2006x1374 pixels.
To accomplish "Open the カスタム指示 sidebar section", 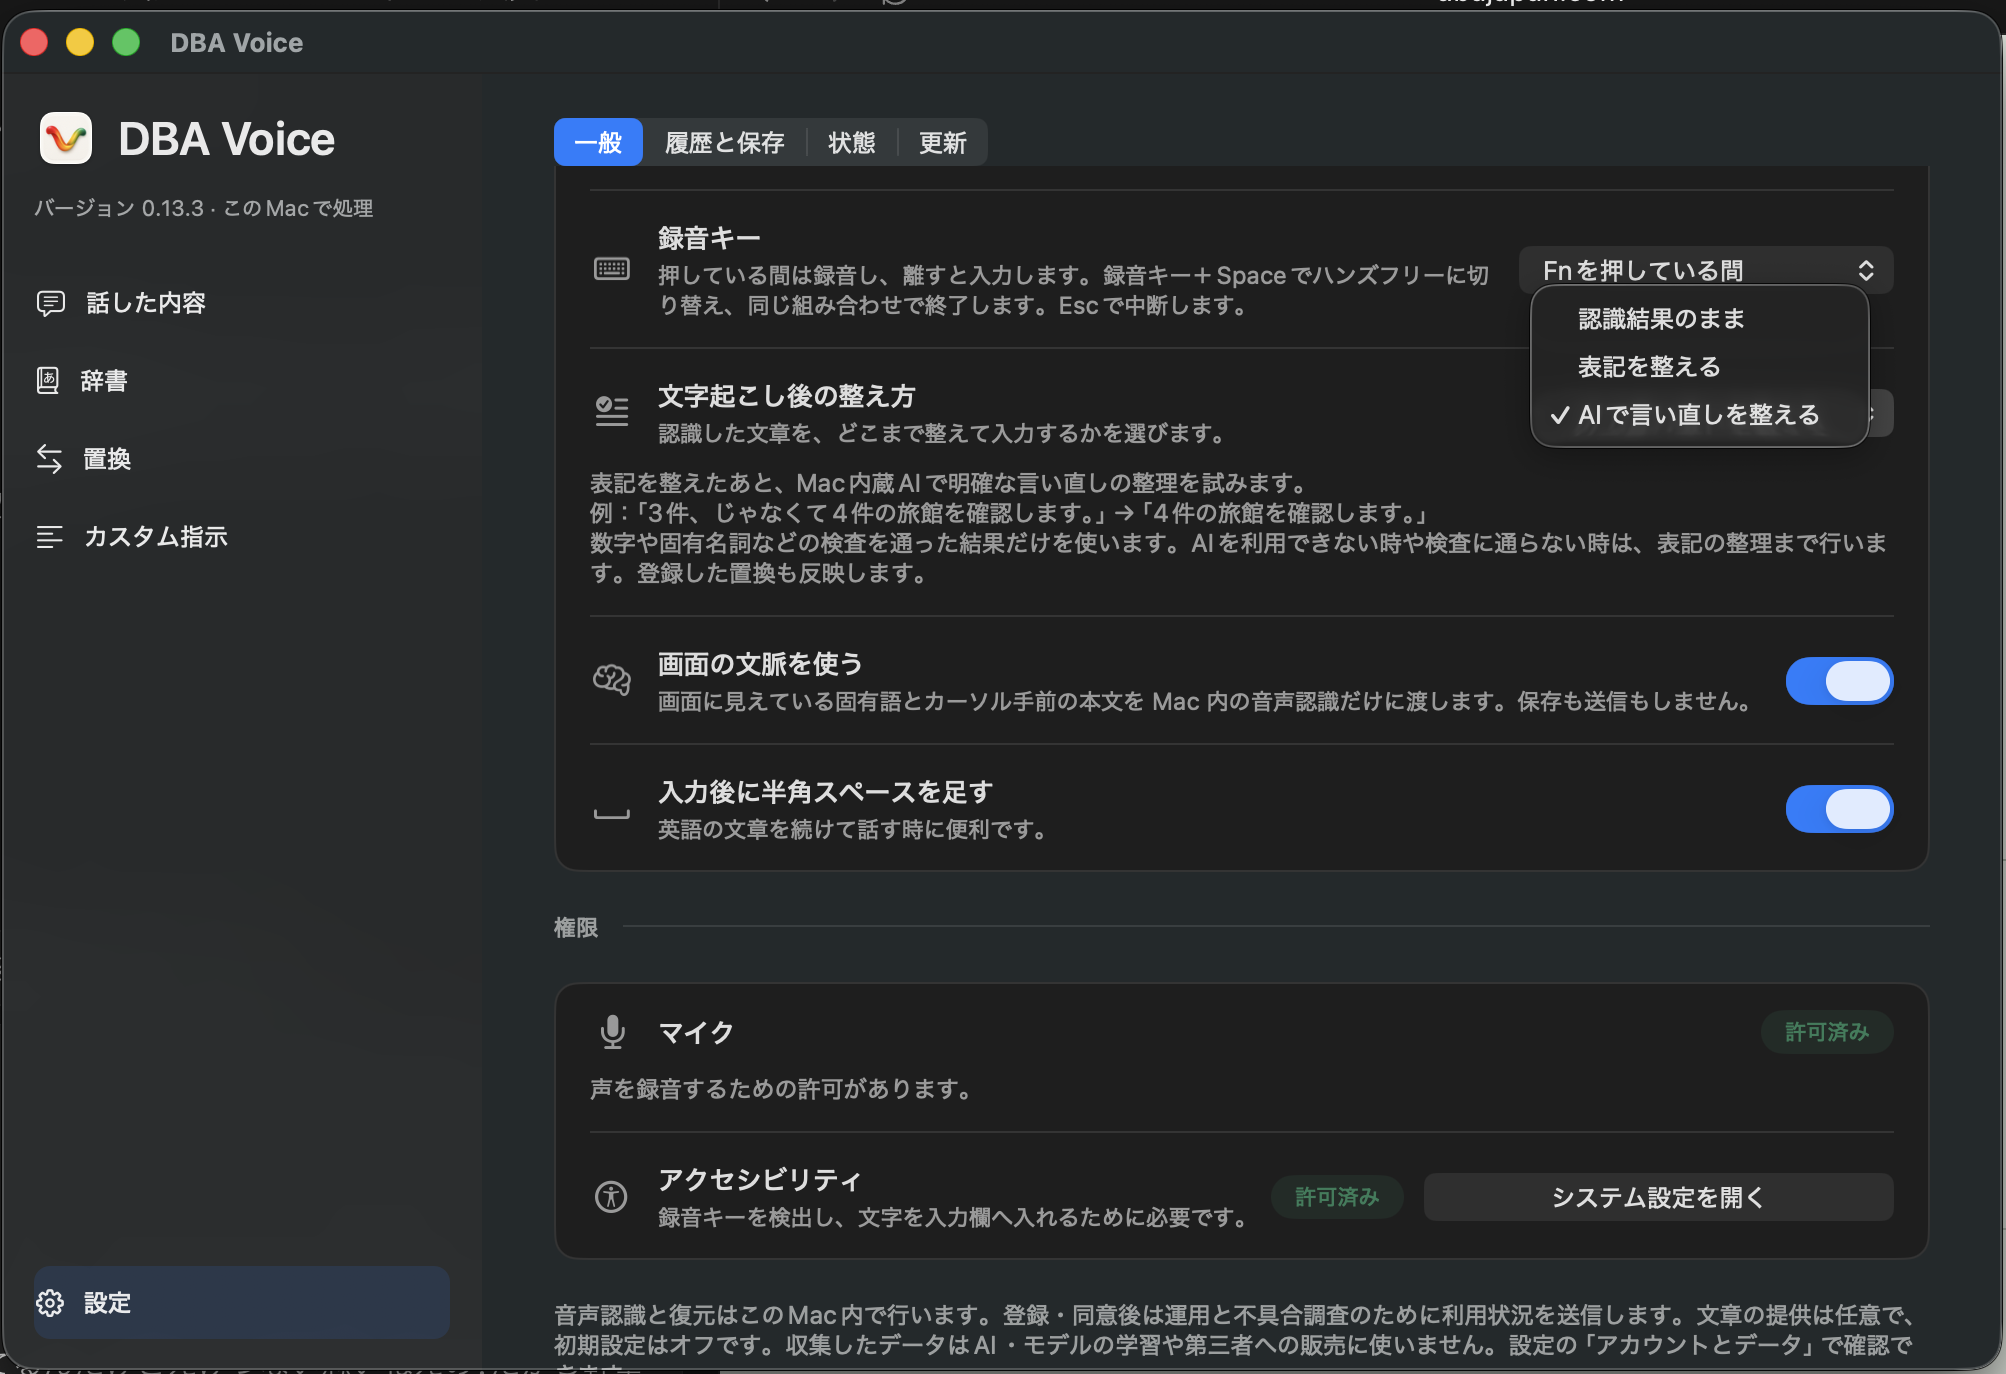I will pos(241,537).
